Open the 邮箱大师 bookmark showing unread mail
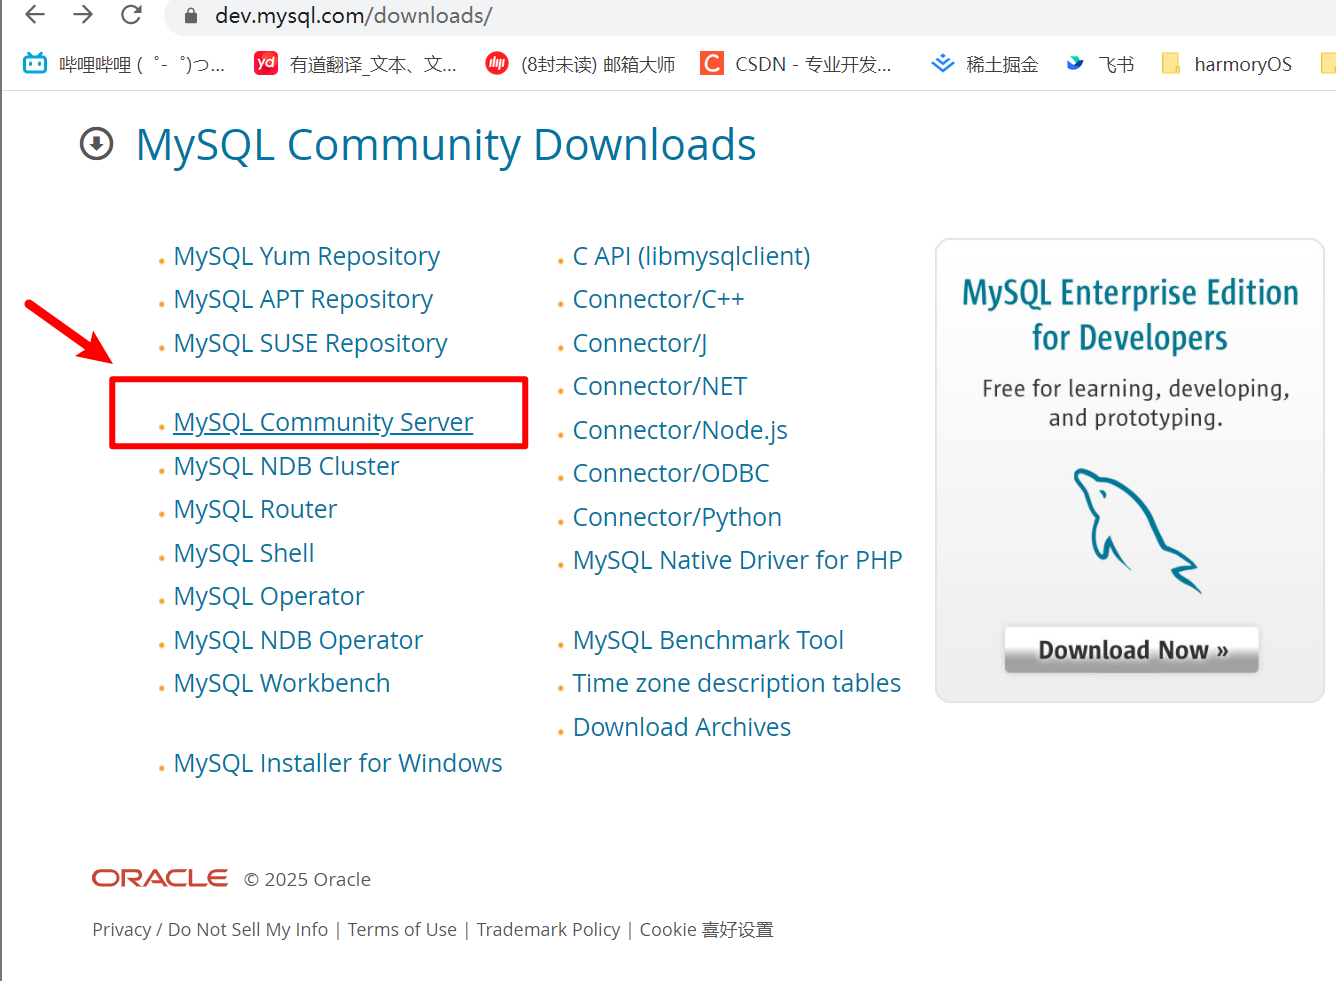The image size is (1336, 981). coord(498,63)
